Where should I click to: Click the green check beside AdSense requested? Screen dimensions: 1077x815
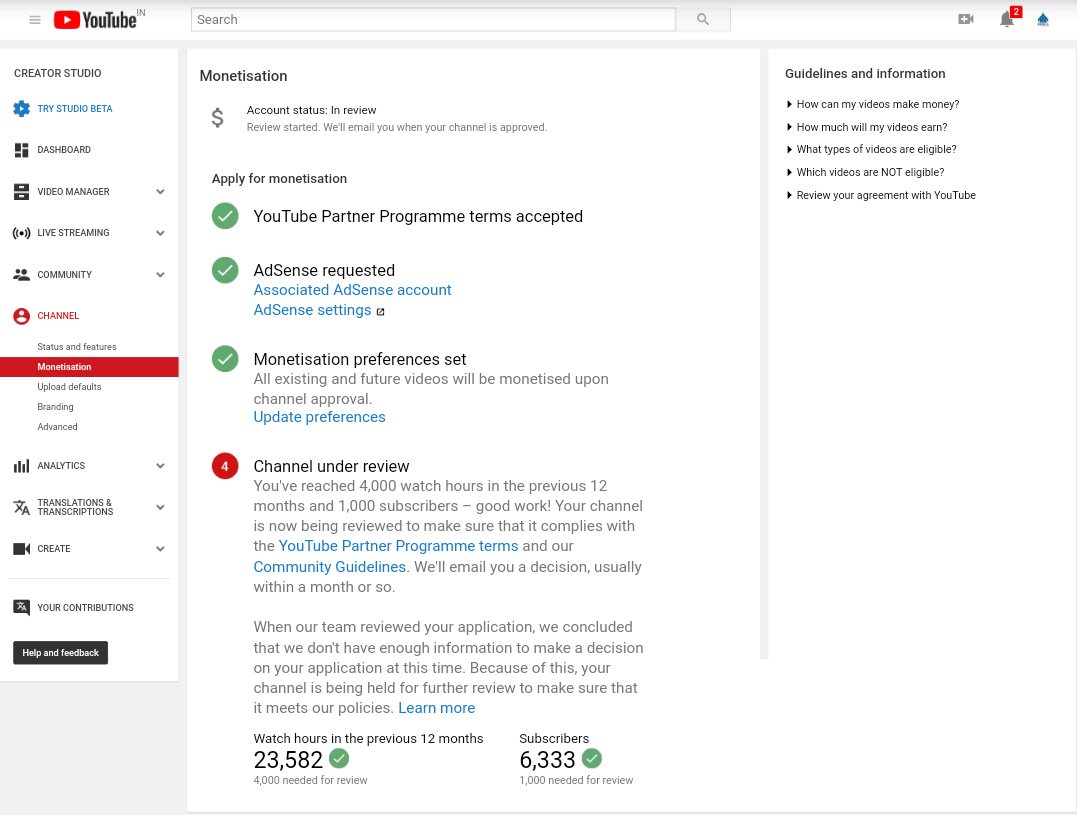coord(225,271)
